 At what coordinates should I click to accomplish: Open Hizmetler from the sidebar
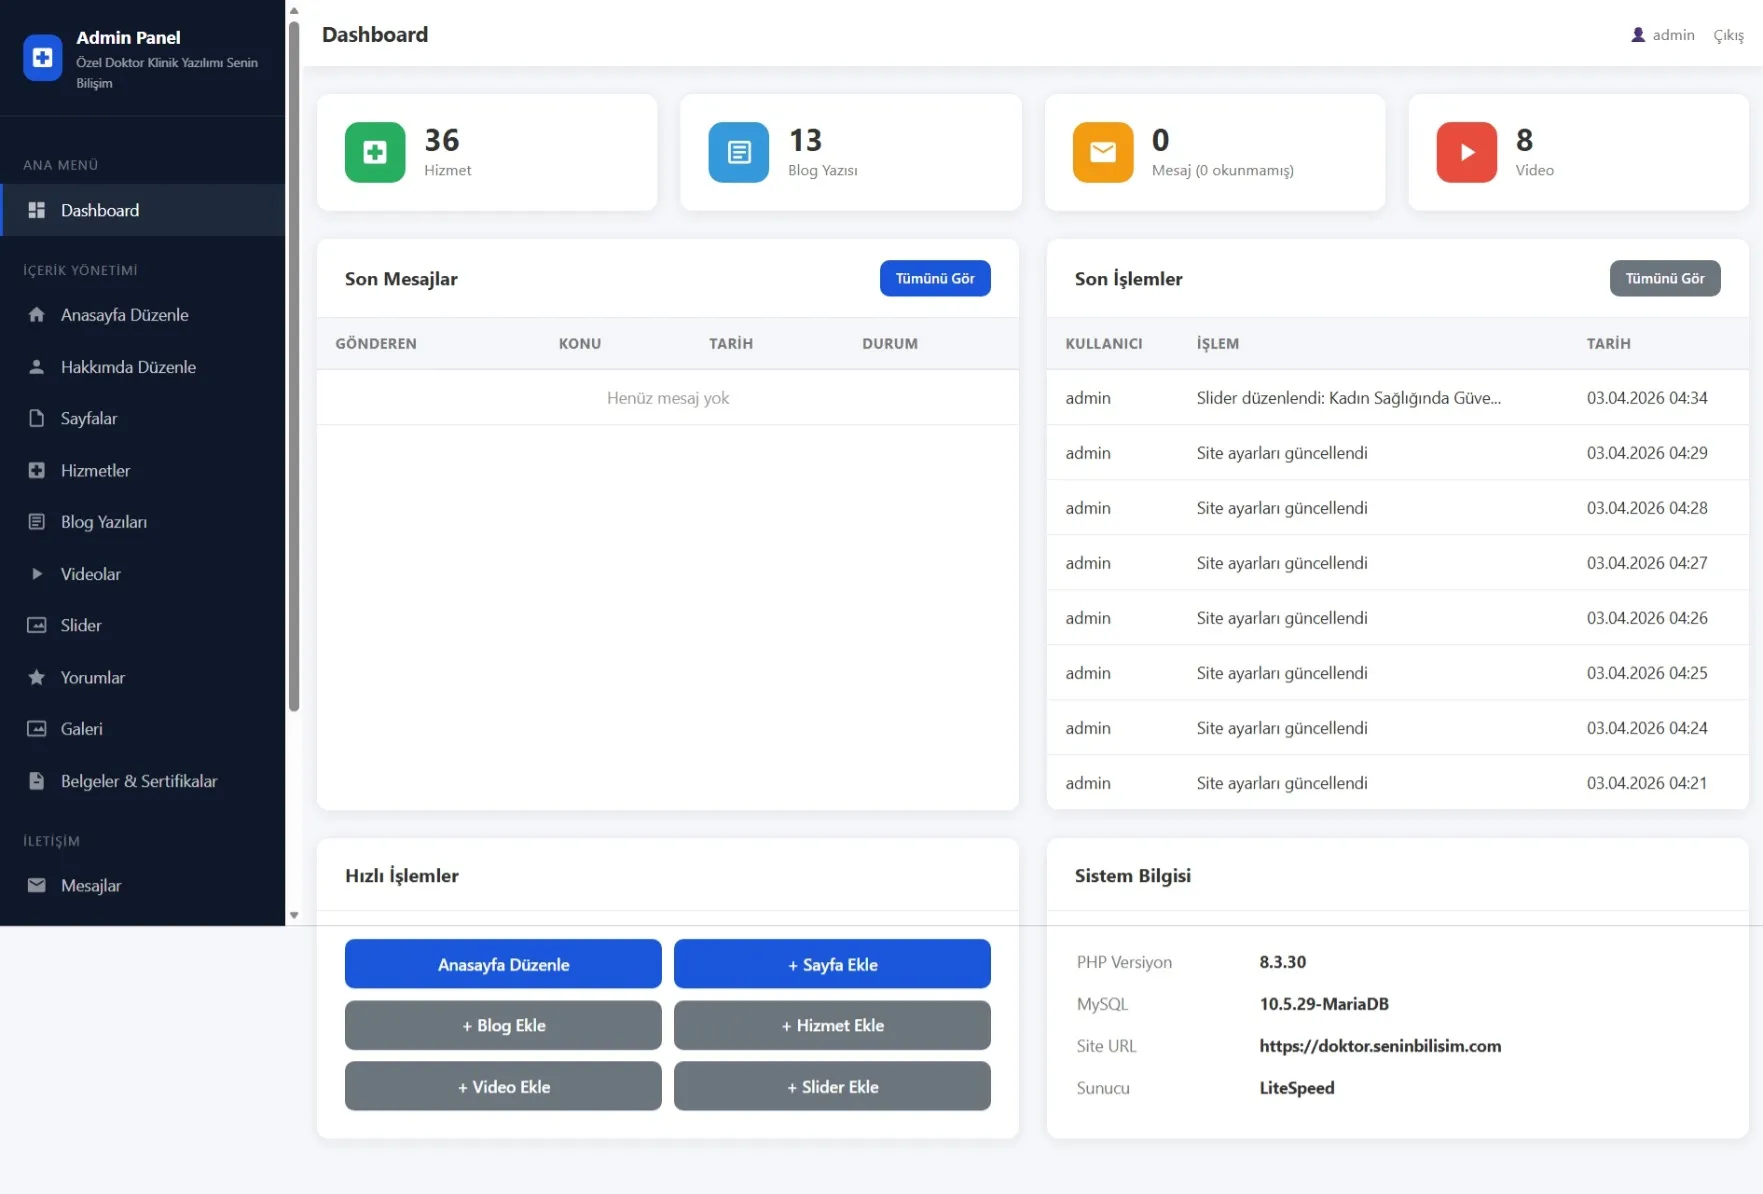(95, 470)
